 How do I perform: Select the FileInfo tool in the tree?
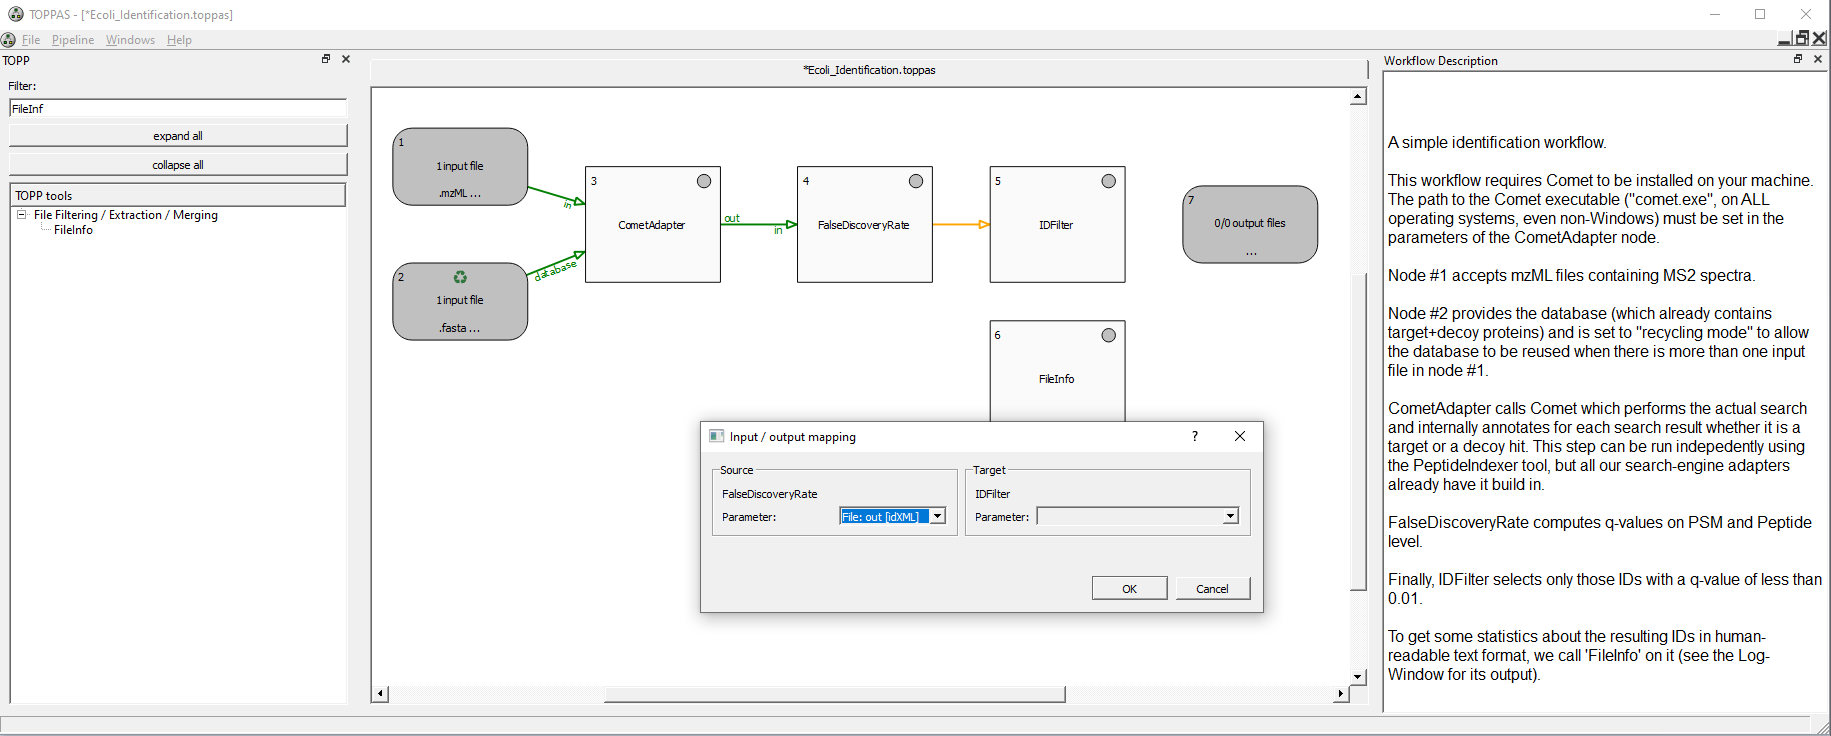pos(73,230)
